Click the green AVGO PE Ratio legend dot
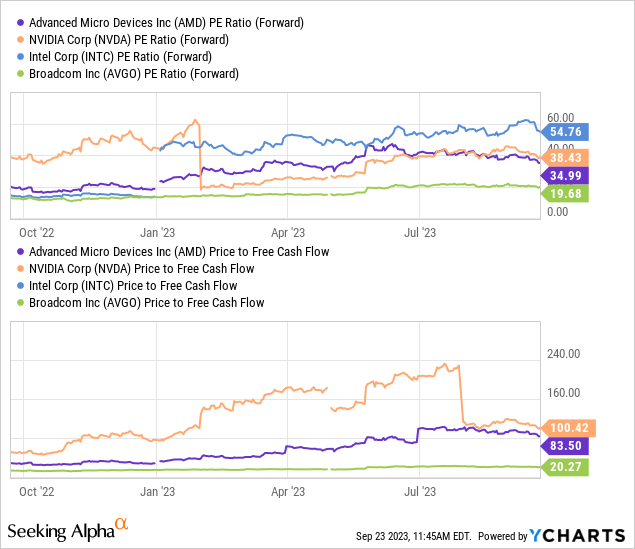Image resolution: width=635 pixels, height=549 pixels. click(20, 75)
